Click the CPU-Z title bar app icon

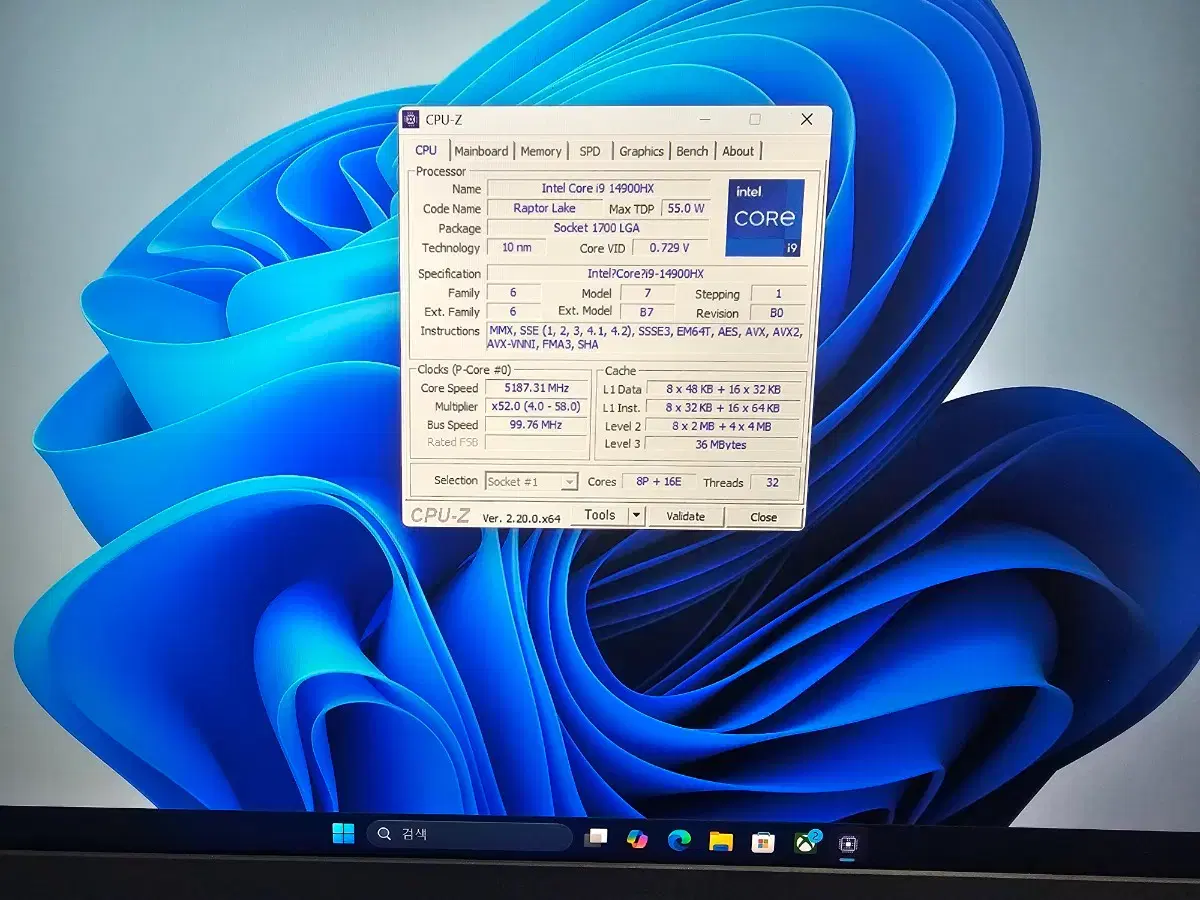pos(411,119)
